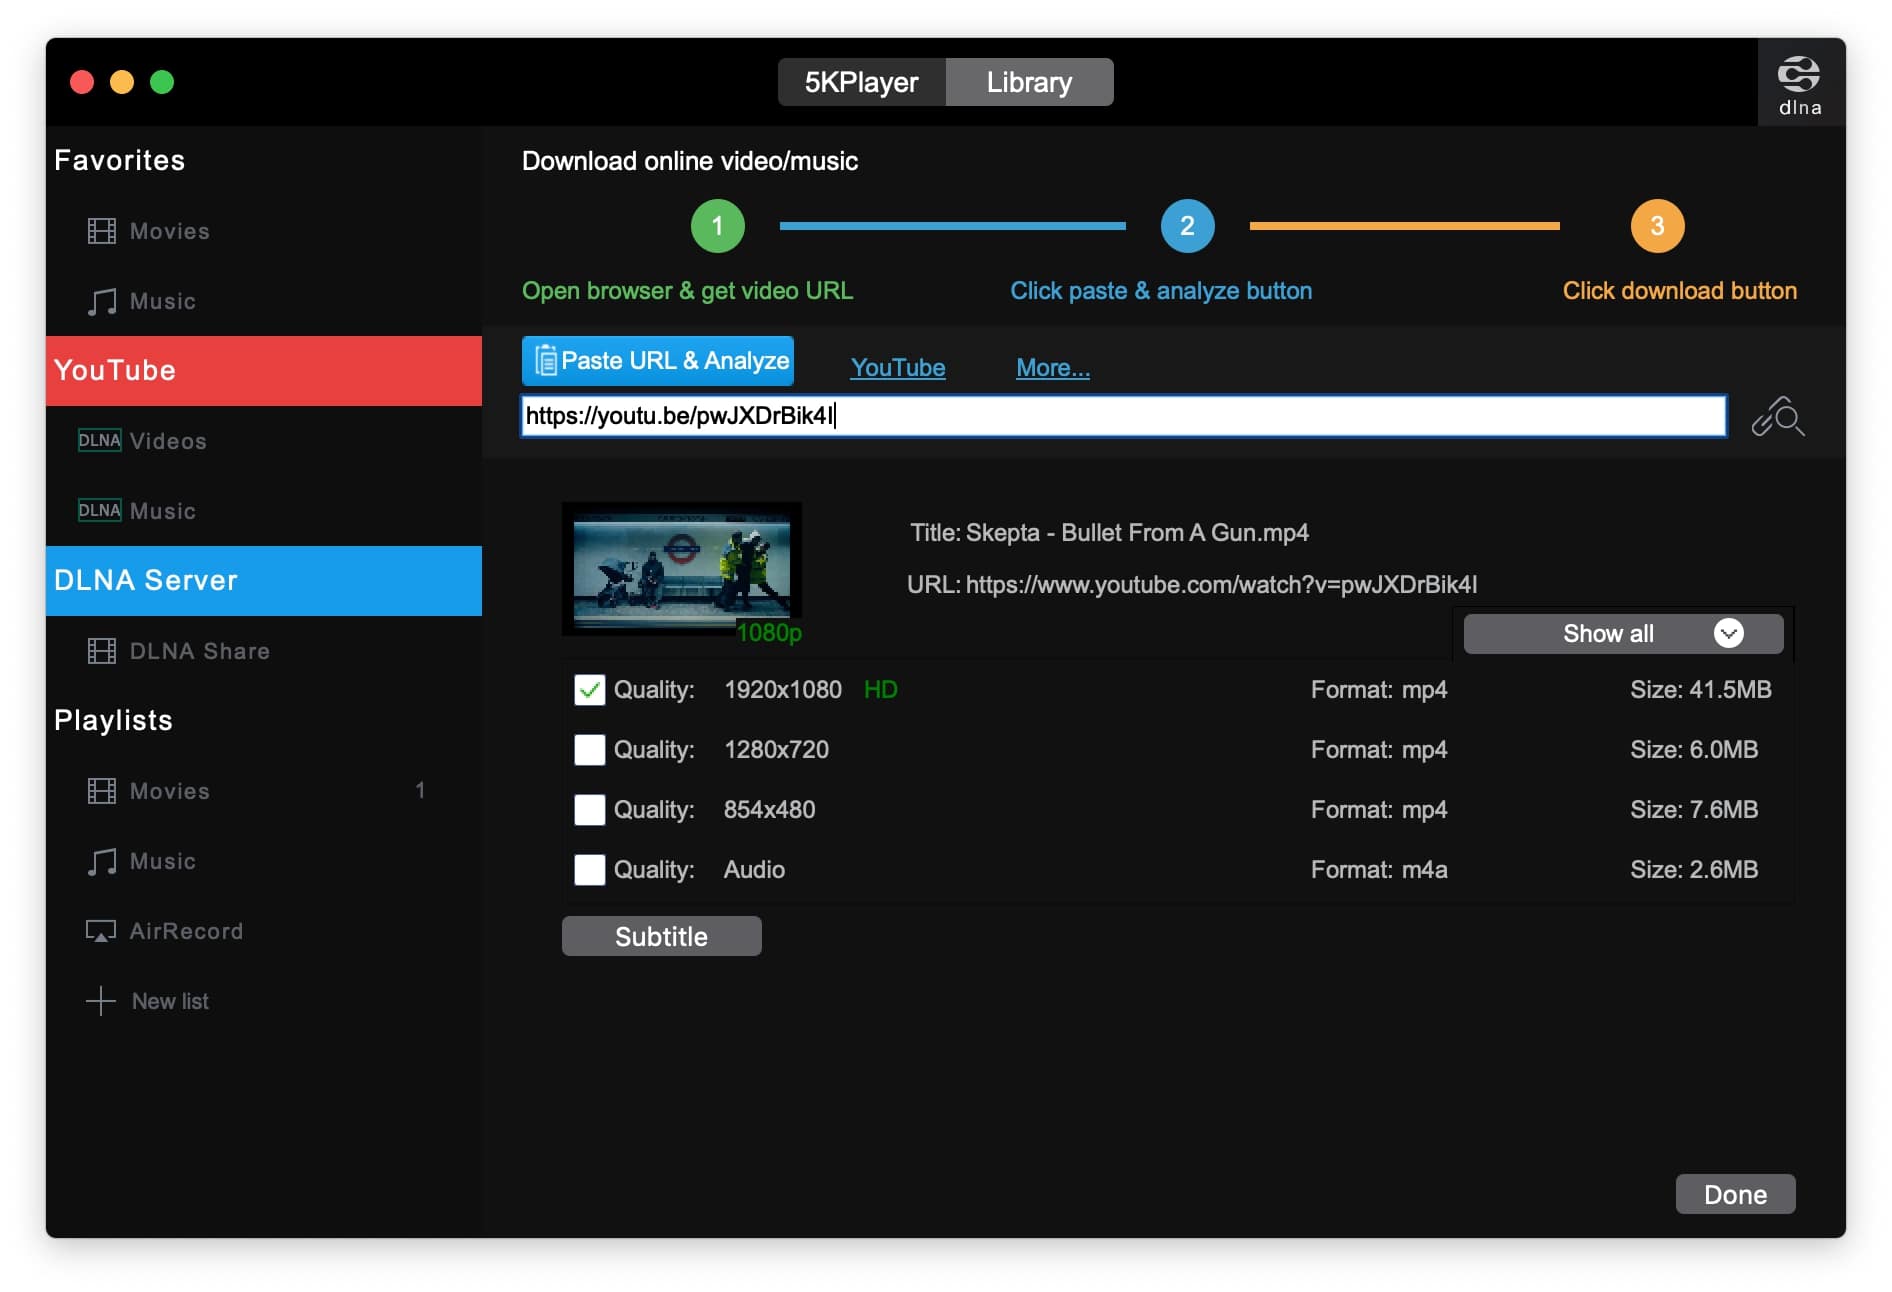
Task: Click the 854x480 resolution text
Action: click(770, 810)
